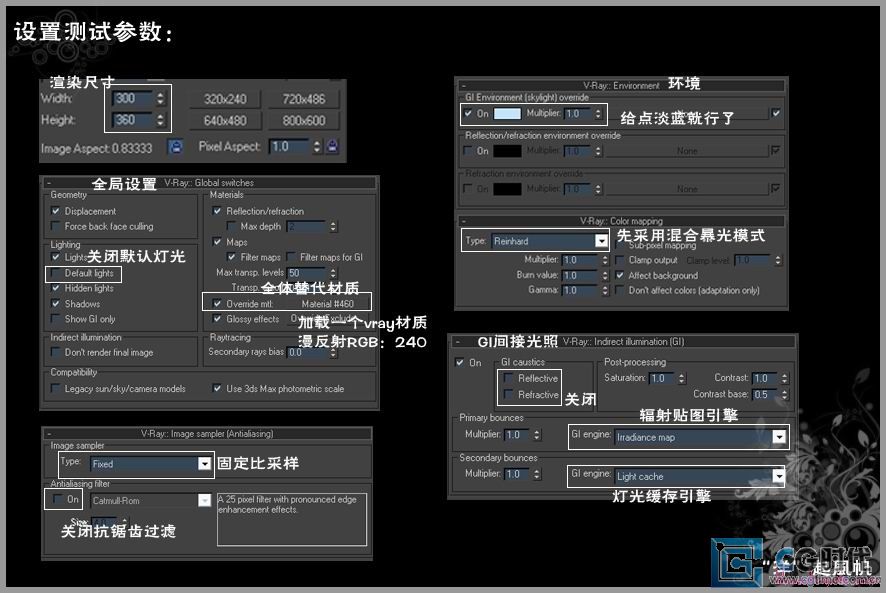The width and height of the screenshot is (886, 593).
Task: Toggle the Hidden lights checkbox
Action: point(55,288)
